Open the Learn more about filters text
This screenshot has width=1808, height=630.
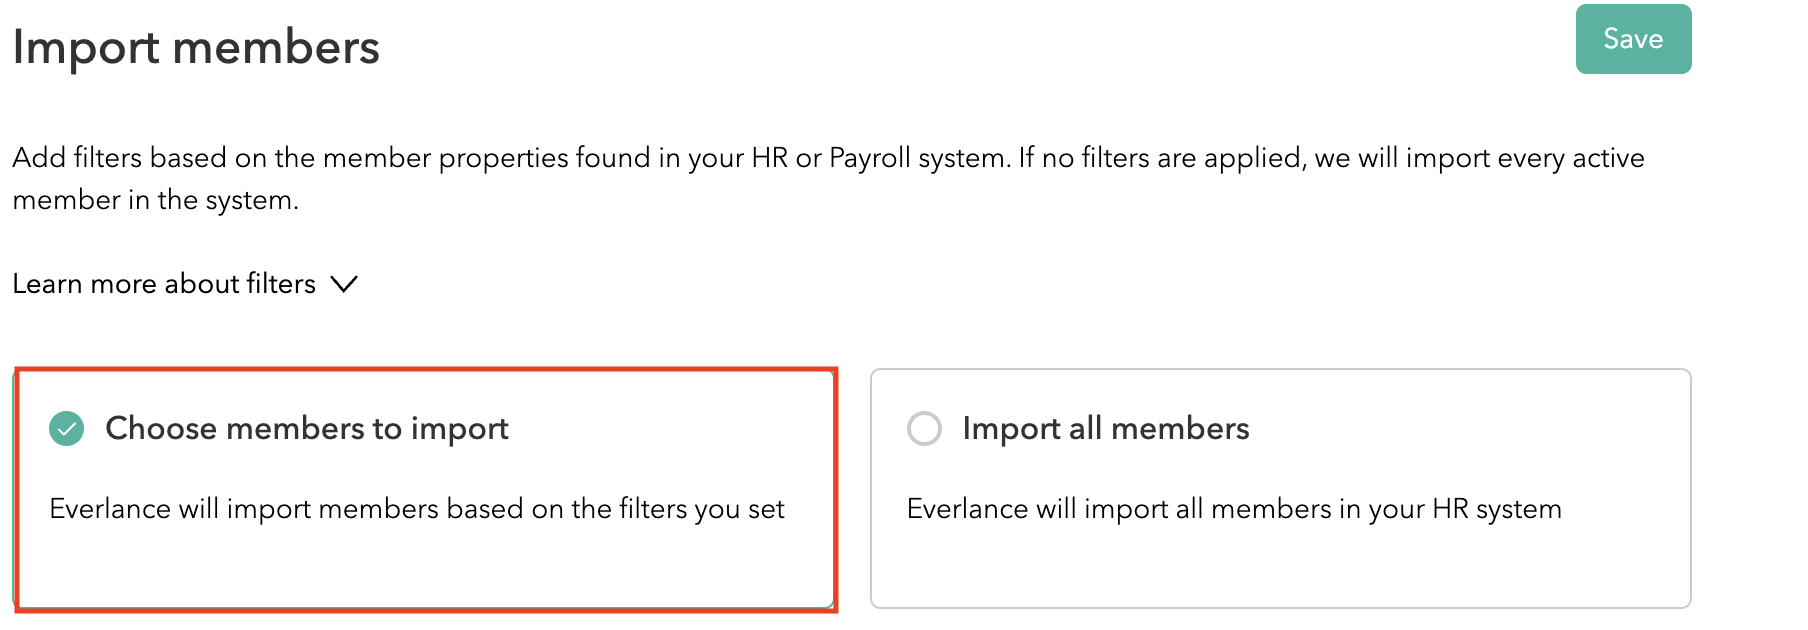[x=164, y=284]
